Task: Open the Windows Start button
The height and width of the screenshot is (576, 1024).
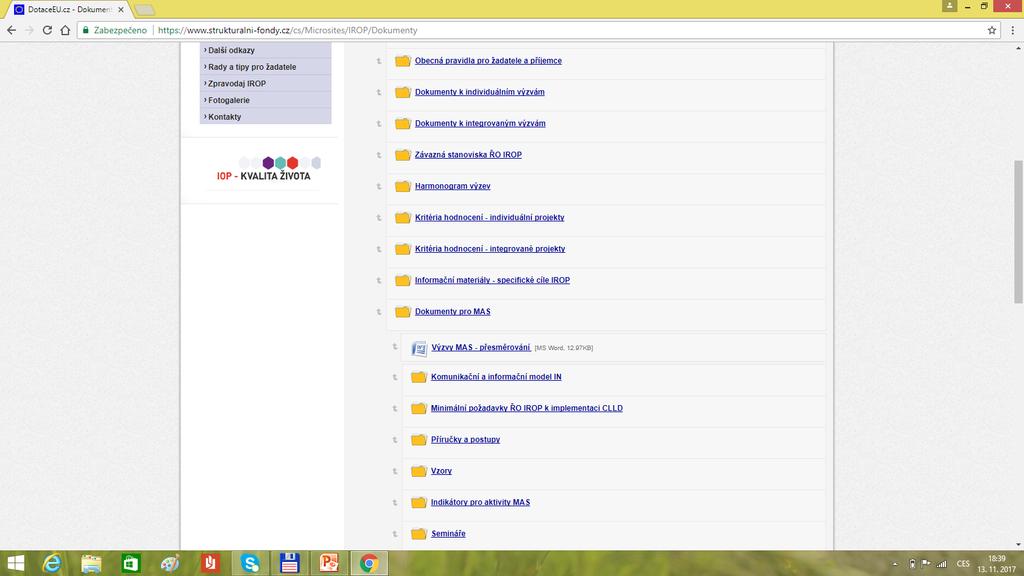Action: [x=15, y=563]
